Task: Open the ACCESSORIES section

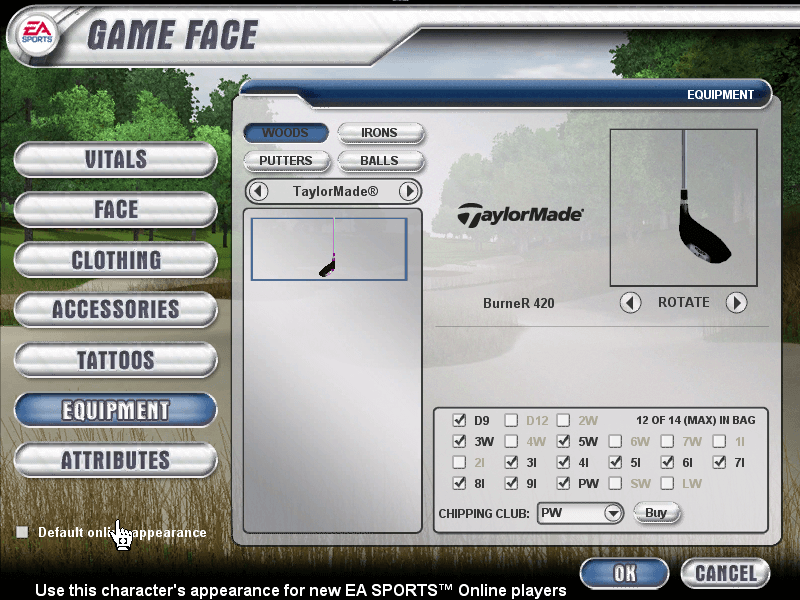Action: pyautogui.click(x=116, y=309)
